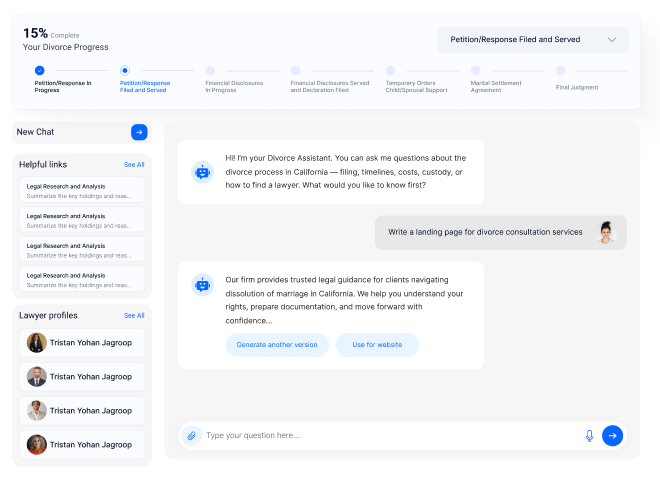660x488 pixels.
Task: Click the paperclip attachment icon
Action: pos(191,435)
